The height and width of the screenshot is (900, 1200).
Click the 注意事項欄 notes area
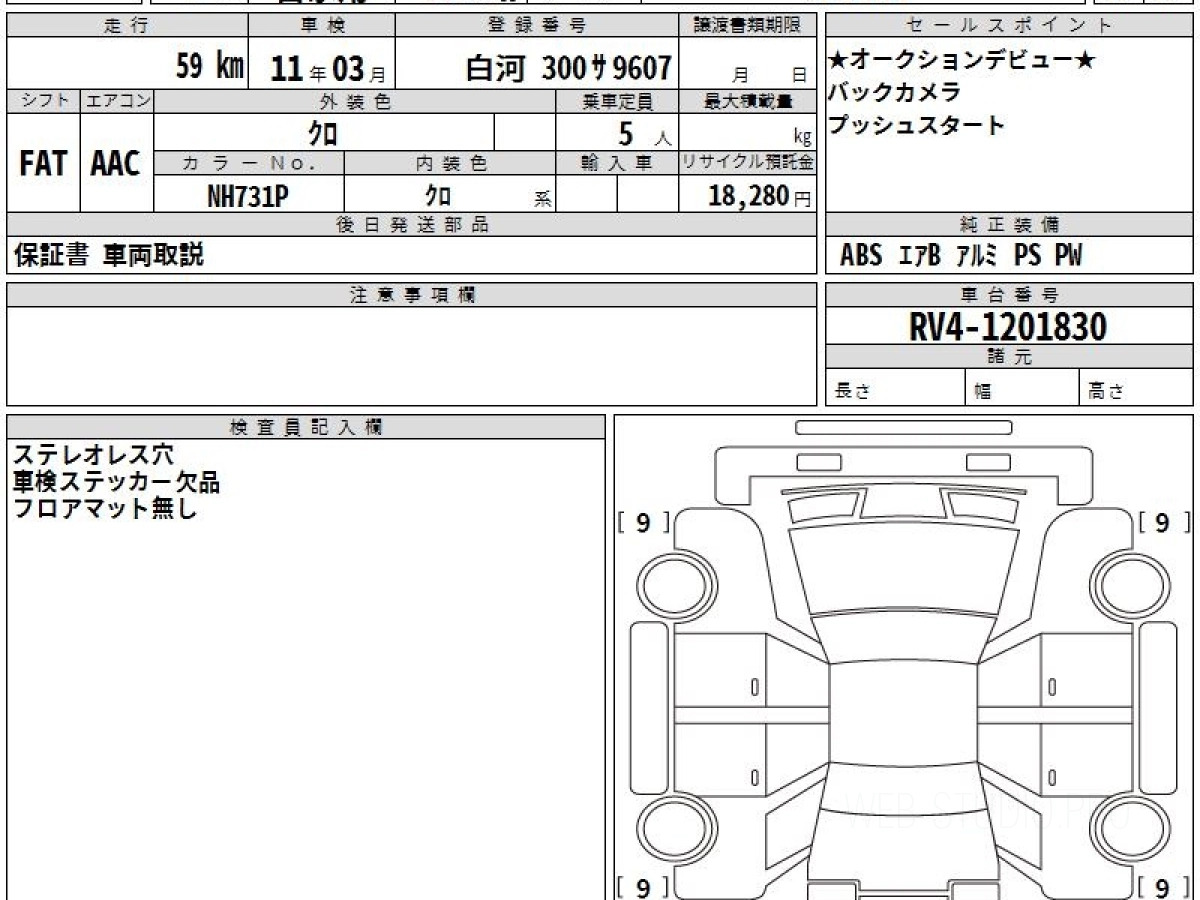[x=411, y=356]
